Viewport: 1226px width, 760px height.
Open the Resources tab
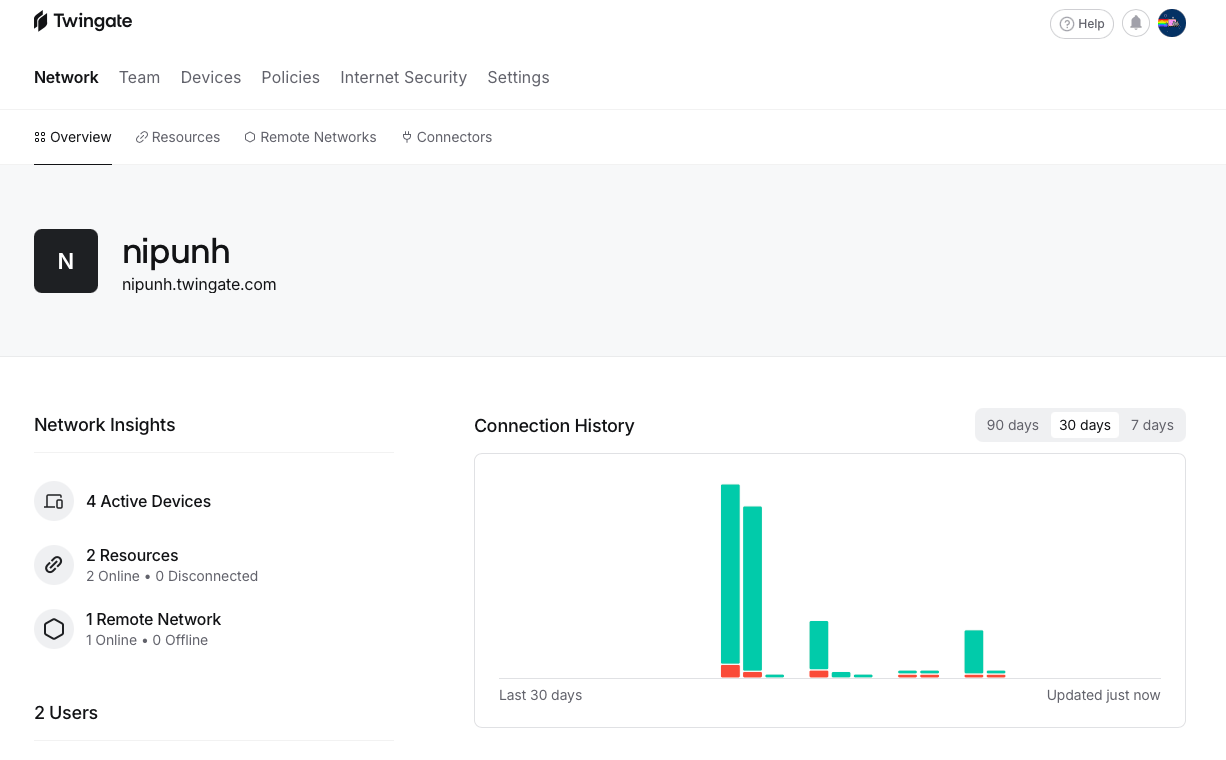(x=178, y=137)
